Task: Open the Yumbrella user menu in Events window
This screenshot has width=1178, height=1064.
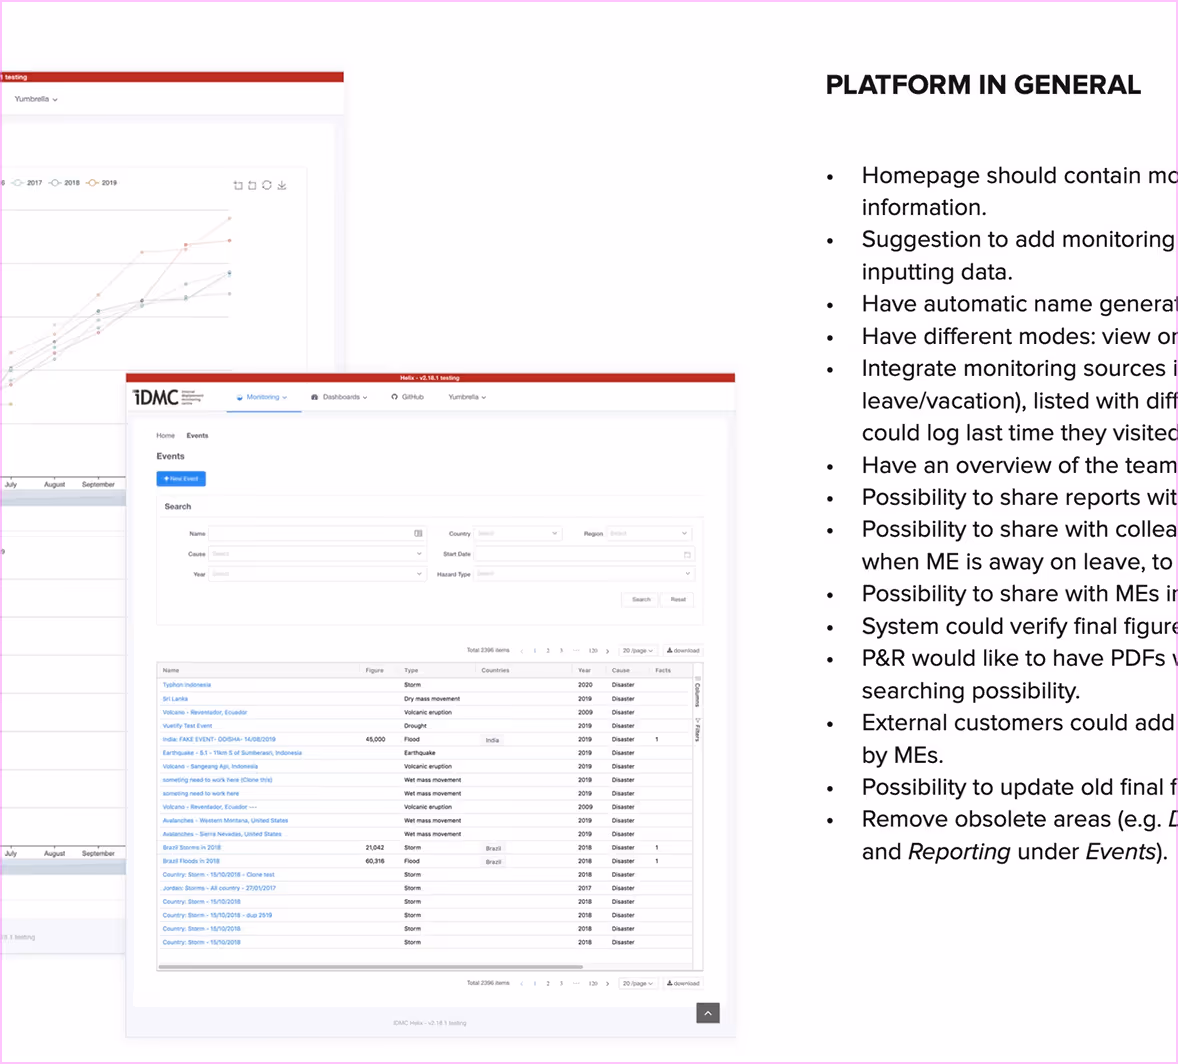Action: (x=467, y=397)
